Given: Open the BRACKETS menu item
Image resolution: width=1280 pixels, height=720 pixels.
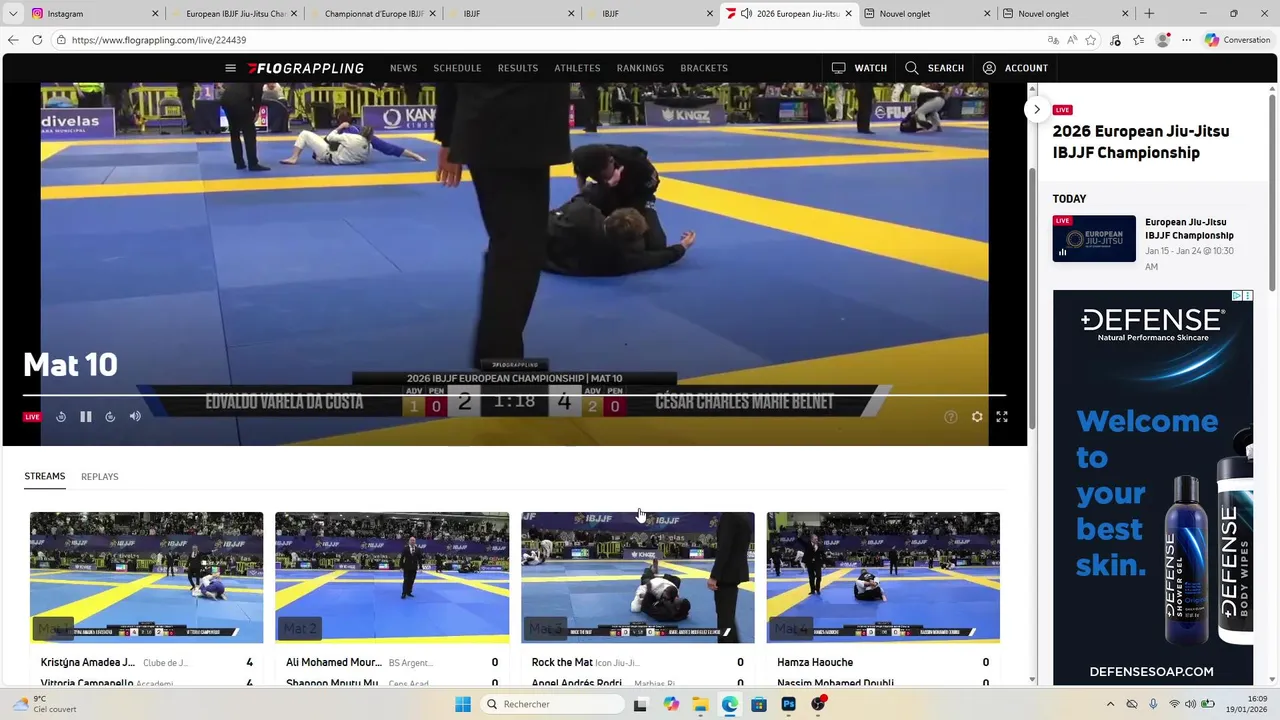Looking at the screenshot, I should tap(704, 68).
